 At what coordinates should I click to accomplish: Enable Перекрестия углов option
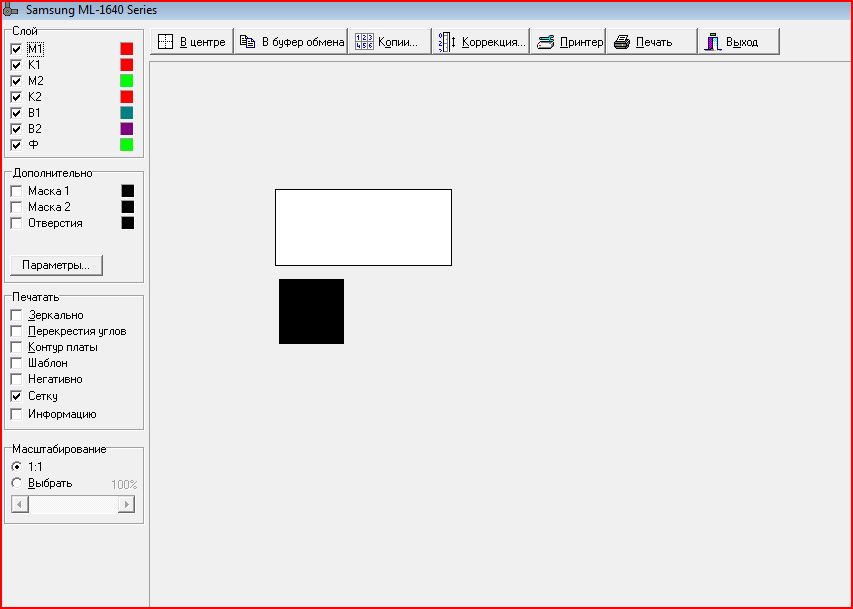(x=16, y=331)
